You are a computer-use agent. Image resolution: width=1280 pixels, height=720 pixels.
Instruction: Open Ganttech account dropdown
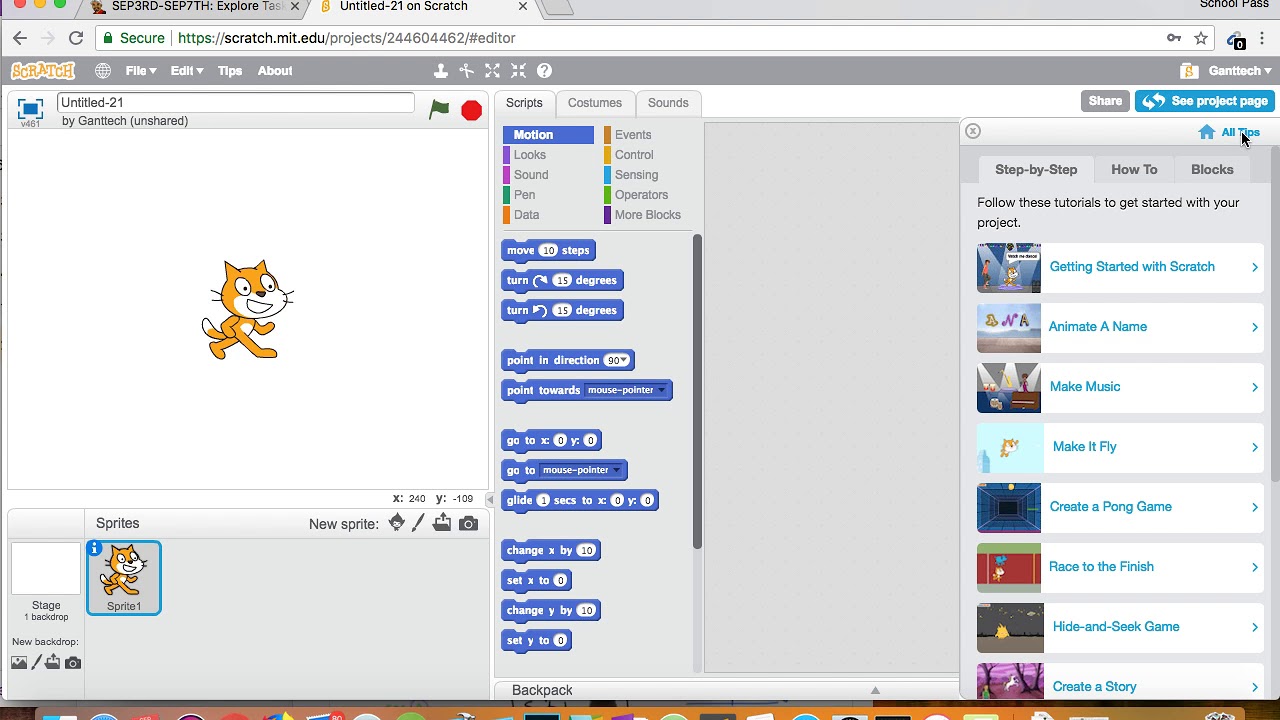click(x=1240, y=71)
